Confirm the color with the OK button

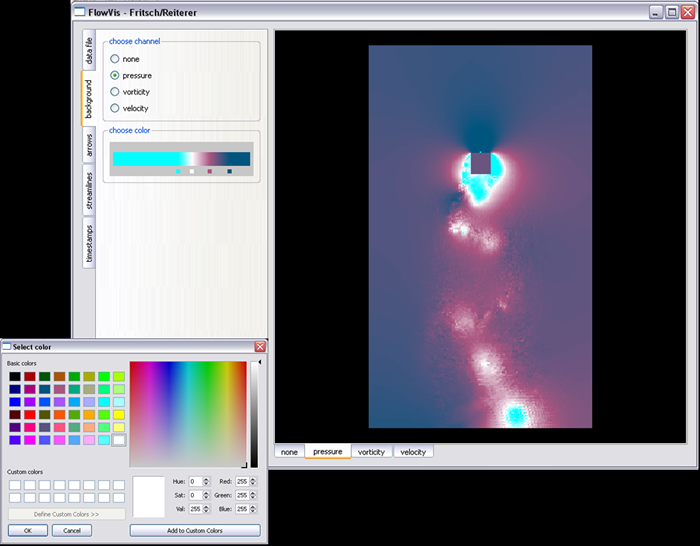pyautogui.click(x=28, y=530)
